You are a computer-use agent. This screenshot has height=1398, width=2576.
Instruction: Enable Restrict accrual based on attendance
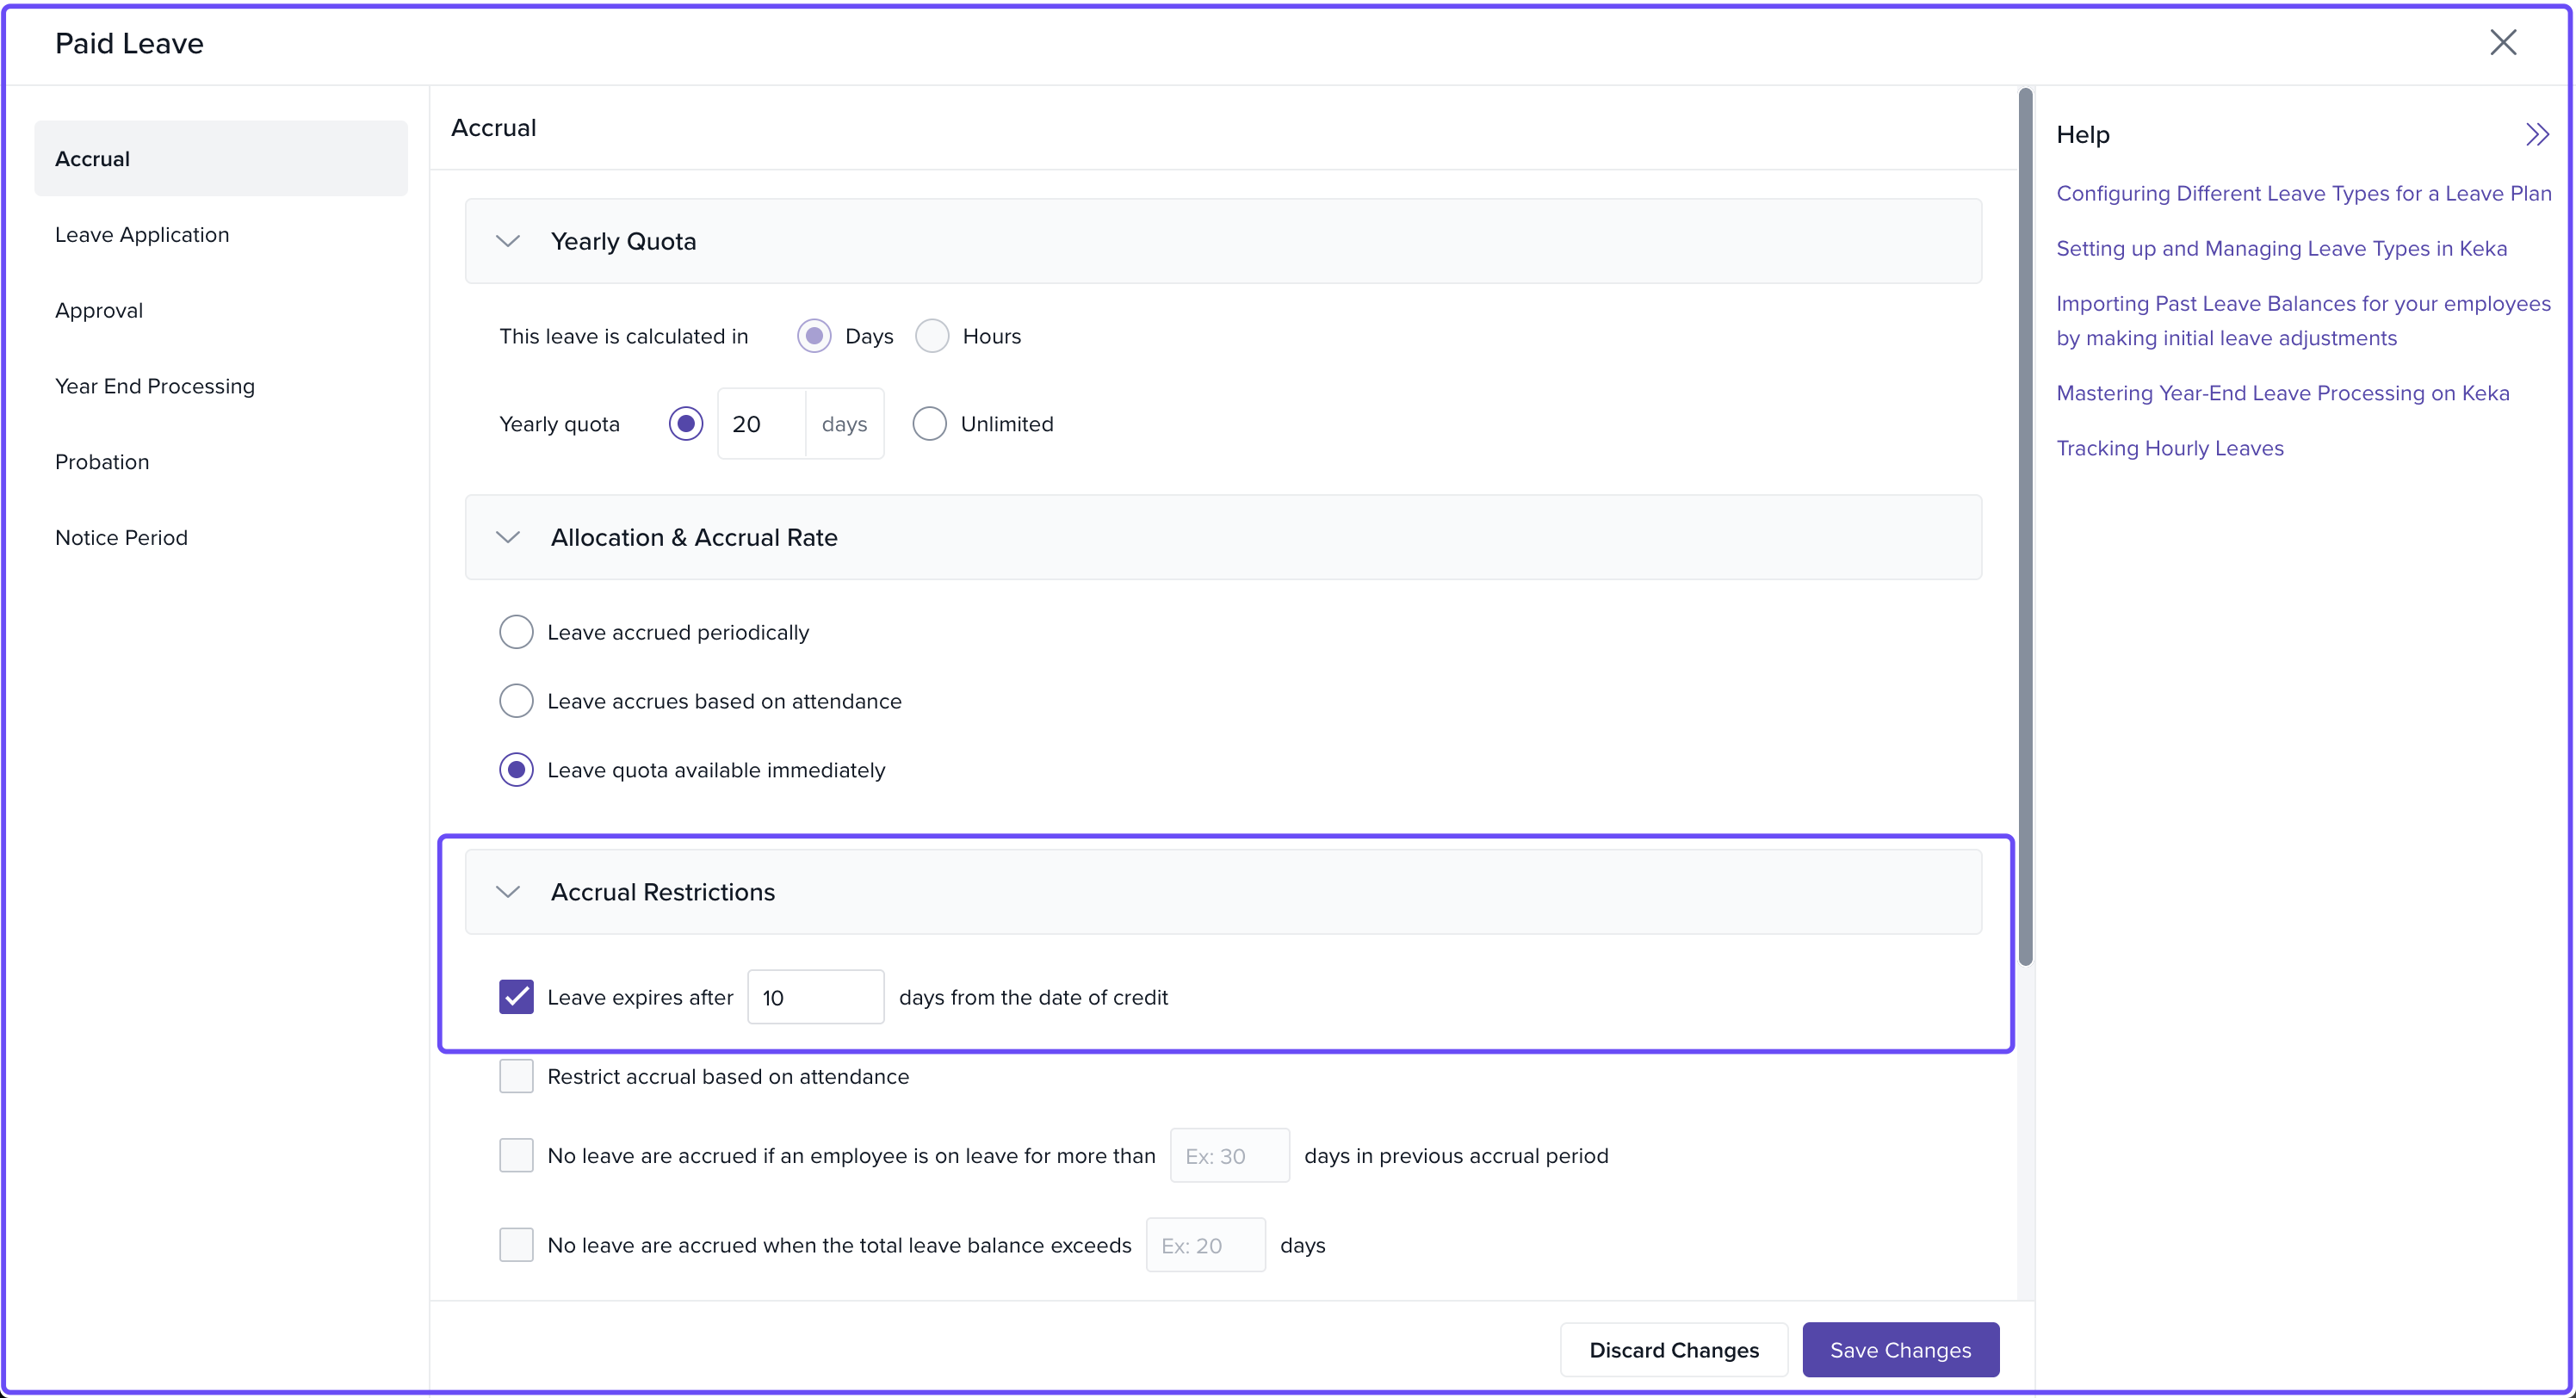coord(516,1076)
